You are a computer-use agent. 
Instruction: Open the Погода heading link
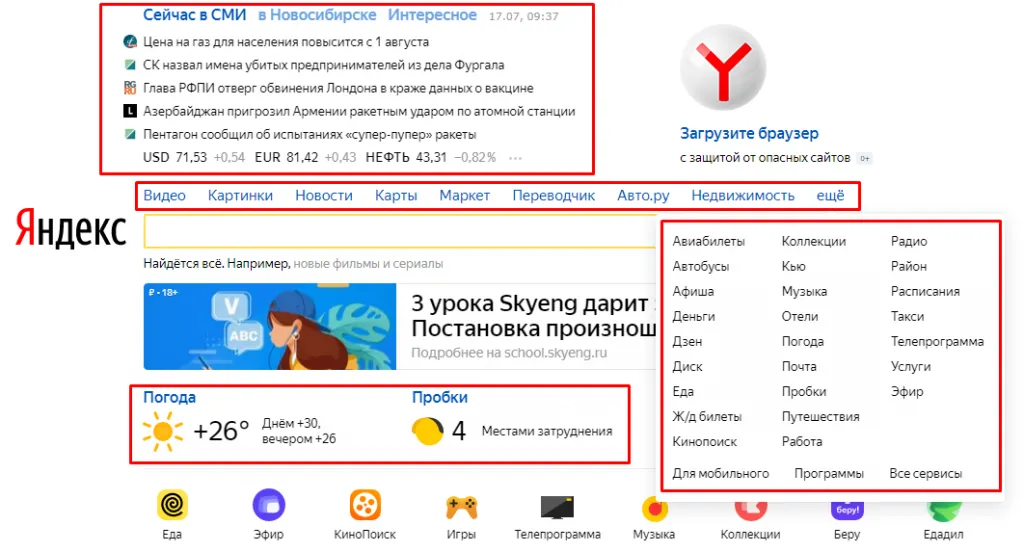[169, 397]
